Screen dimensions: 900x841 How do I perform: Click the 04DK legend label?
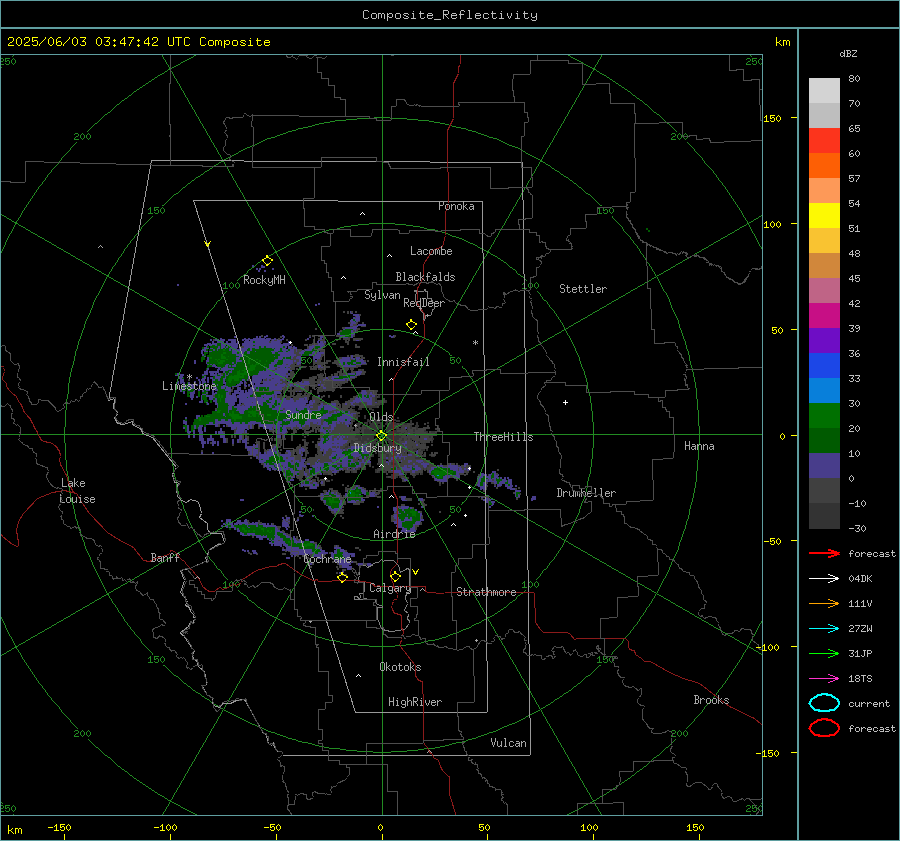point(860,578)
